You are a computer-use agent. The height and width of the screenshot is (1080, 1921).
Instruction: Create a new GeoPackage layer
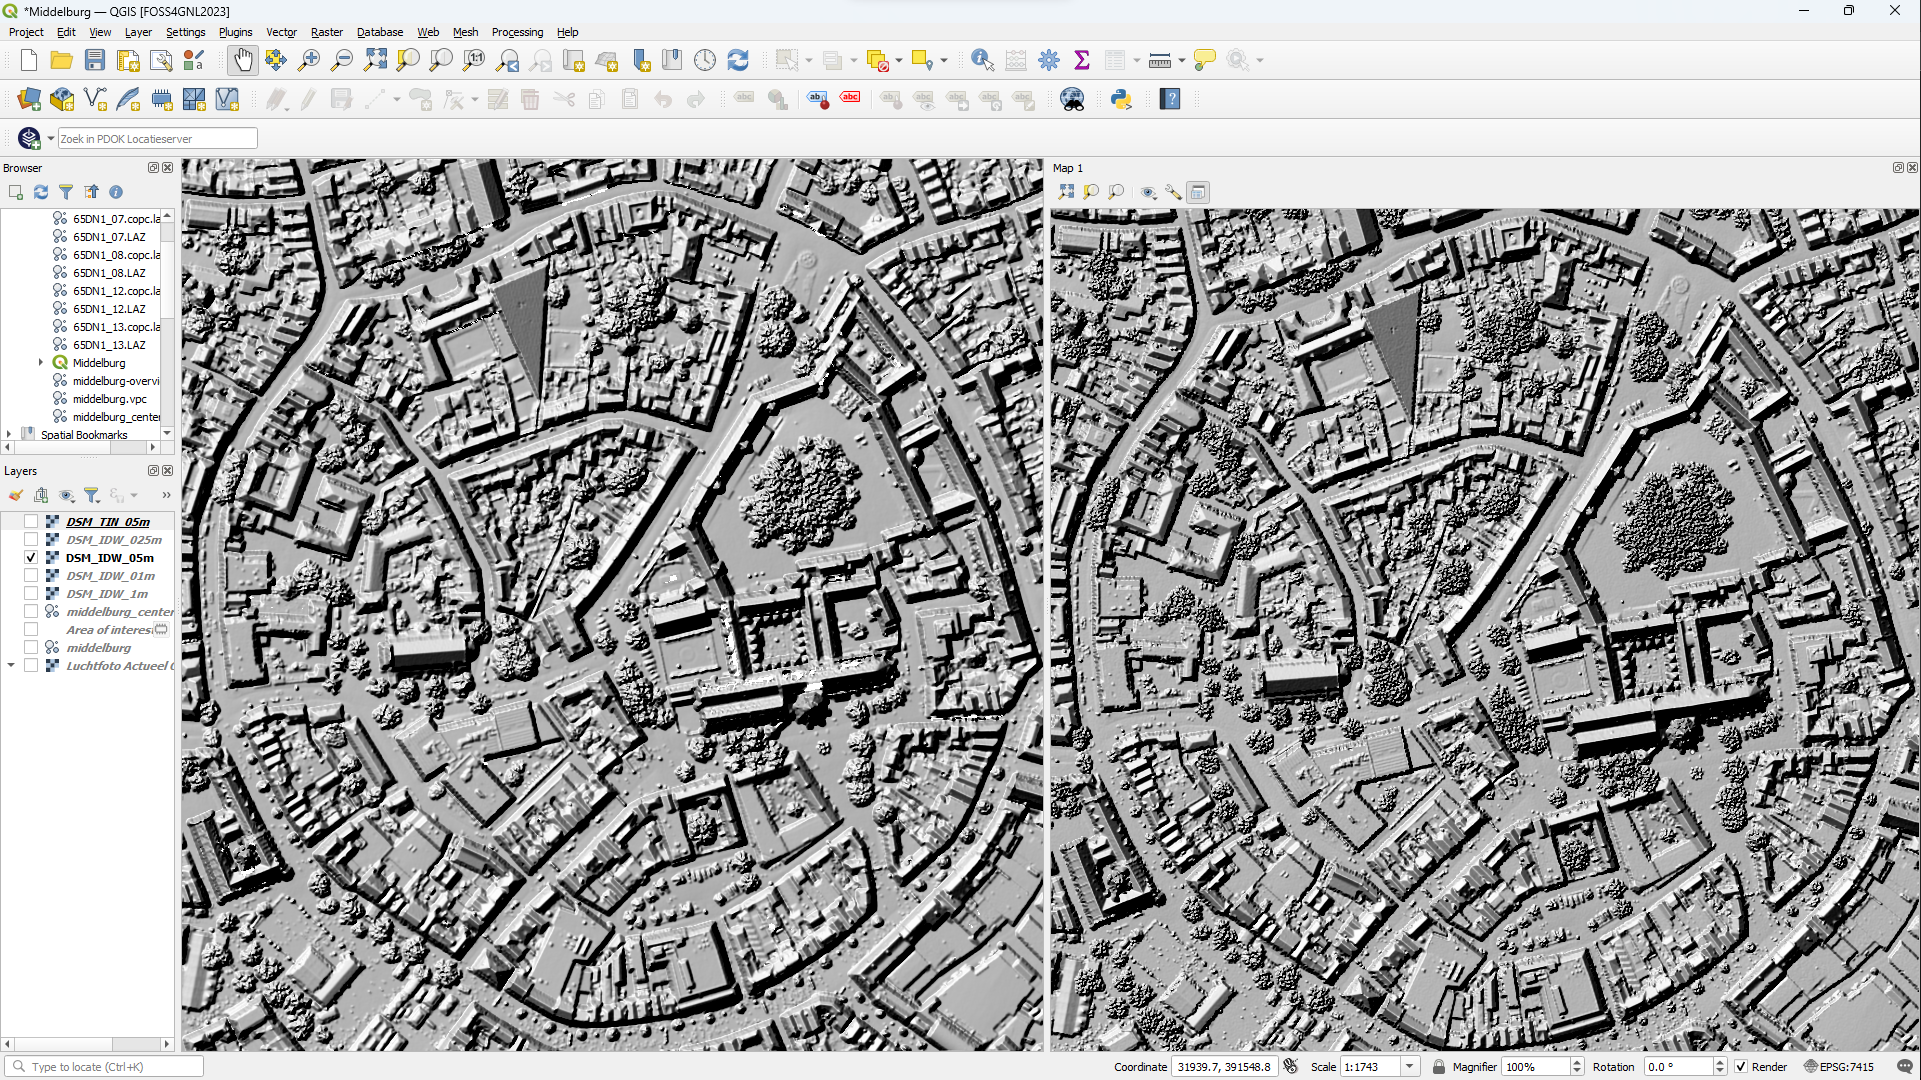62,99
